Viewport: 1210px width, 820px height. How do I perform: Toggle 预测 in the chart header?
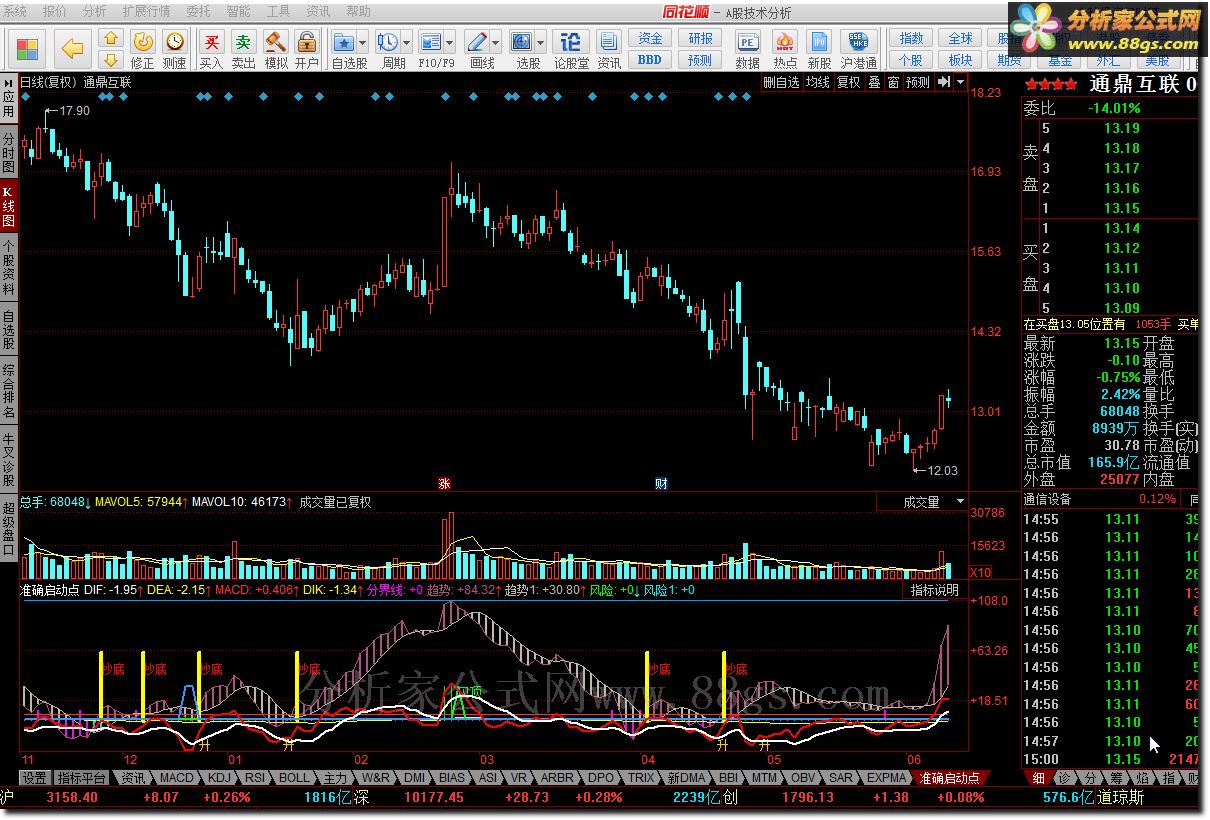click(x=917, y=83)
